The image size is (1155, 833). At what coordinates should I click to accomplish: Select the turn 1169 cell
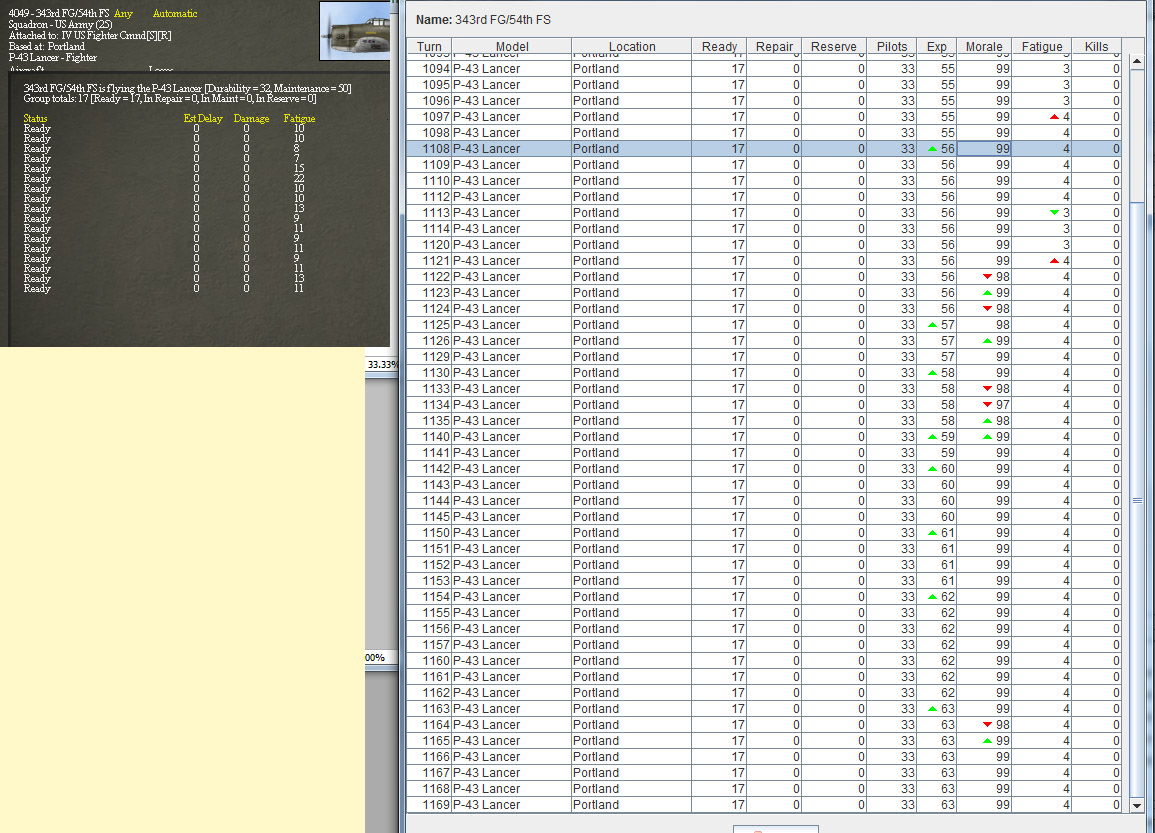point(429,805)
